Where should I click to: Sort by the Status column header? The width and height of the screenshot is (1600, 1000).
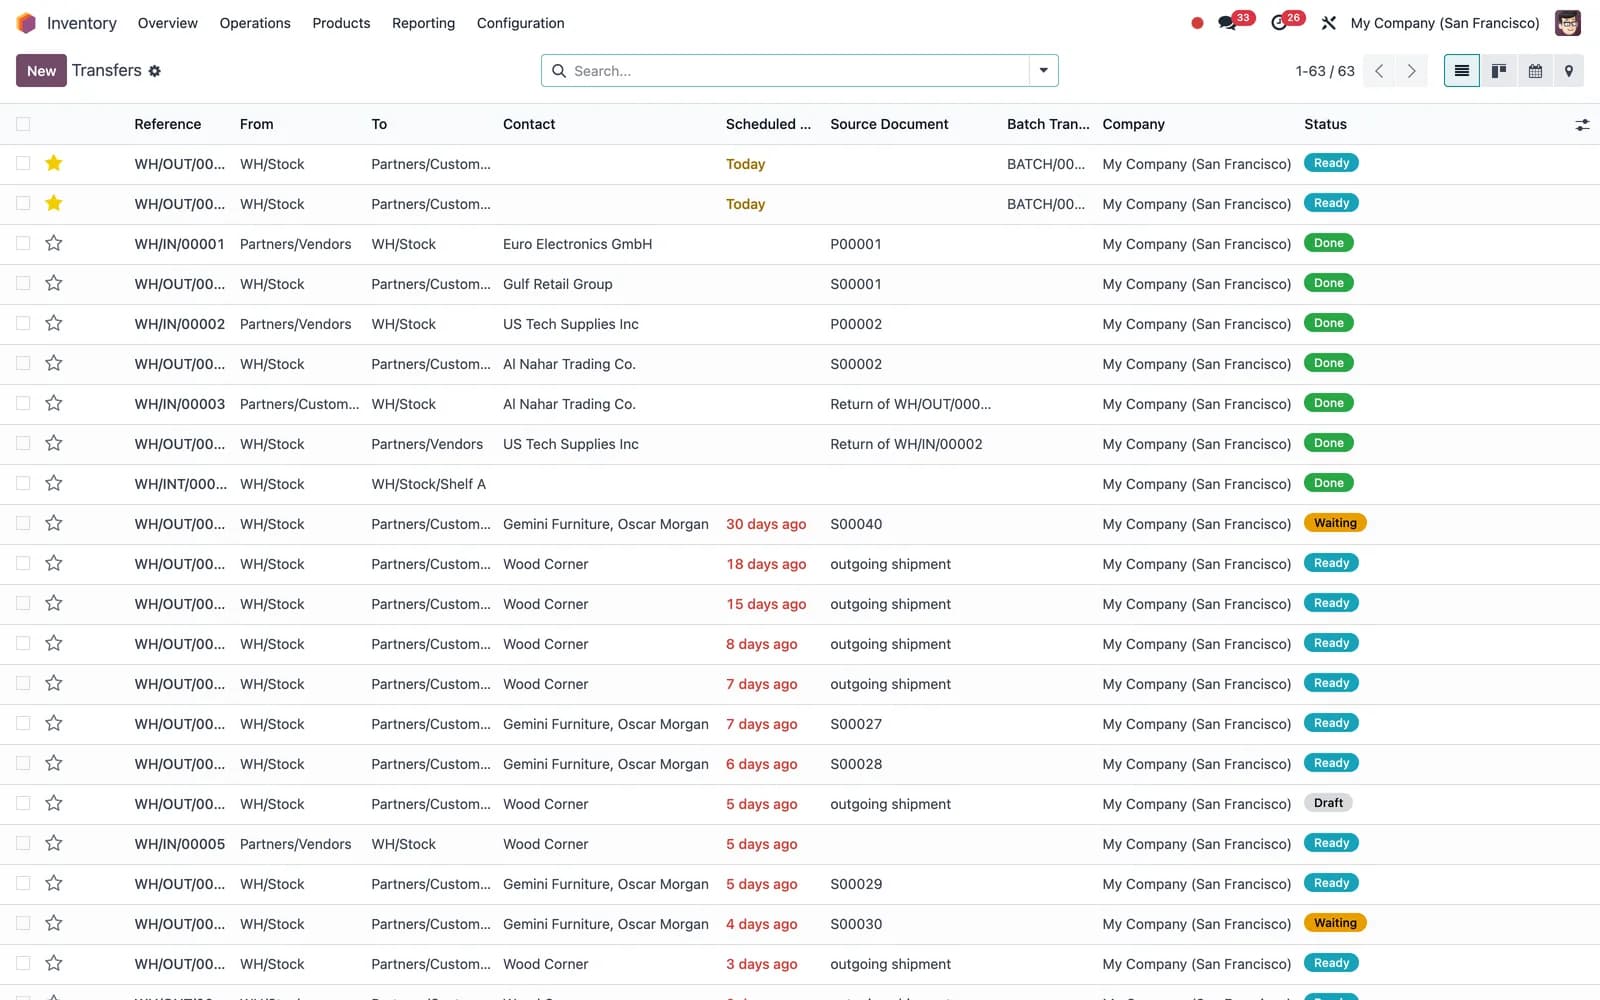point(1325,124)
